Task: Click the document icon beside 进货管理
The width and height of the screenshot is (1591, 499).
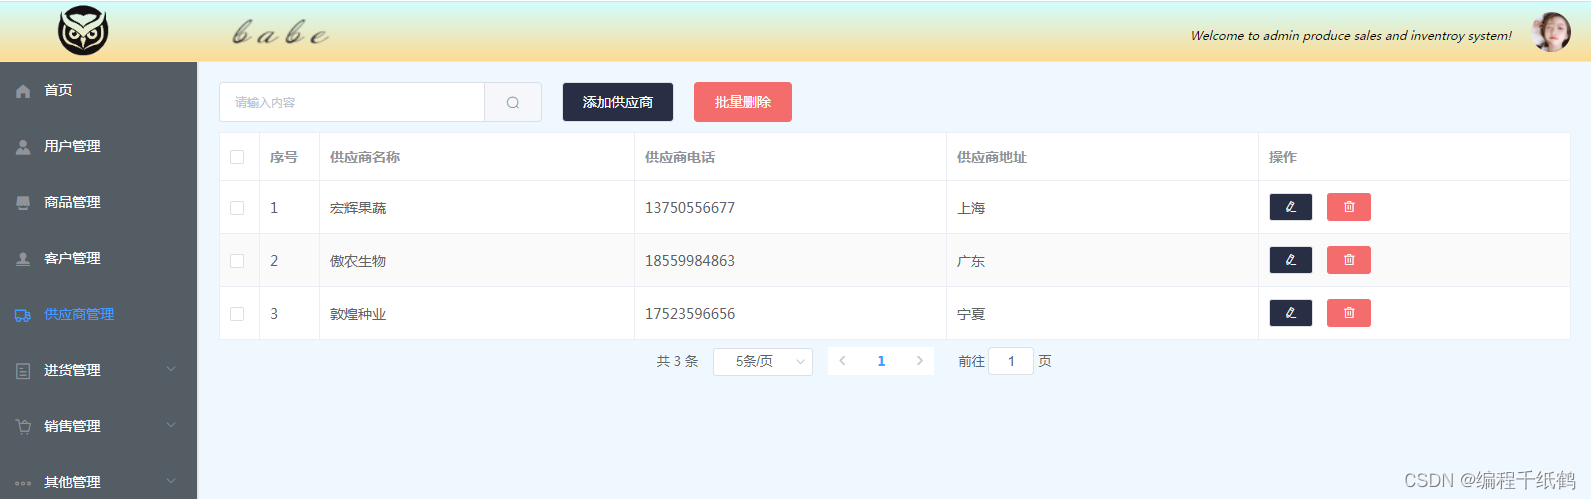Action: tap(23, 371)
